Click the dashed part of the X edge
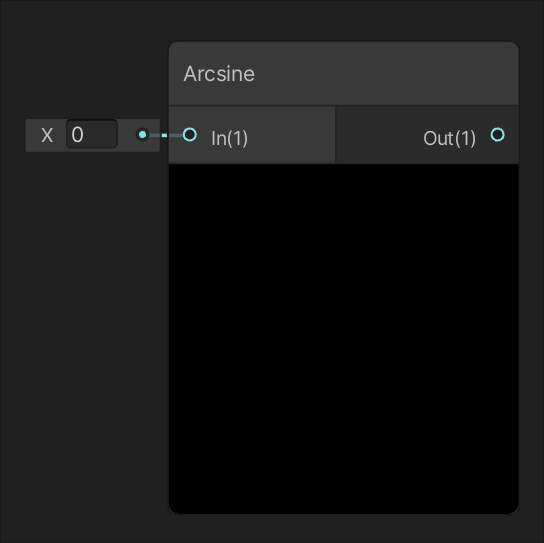Viewport: 544px width, 543px height. 164,135
